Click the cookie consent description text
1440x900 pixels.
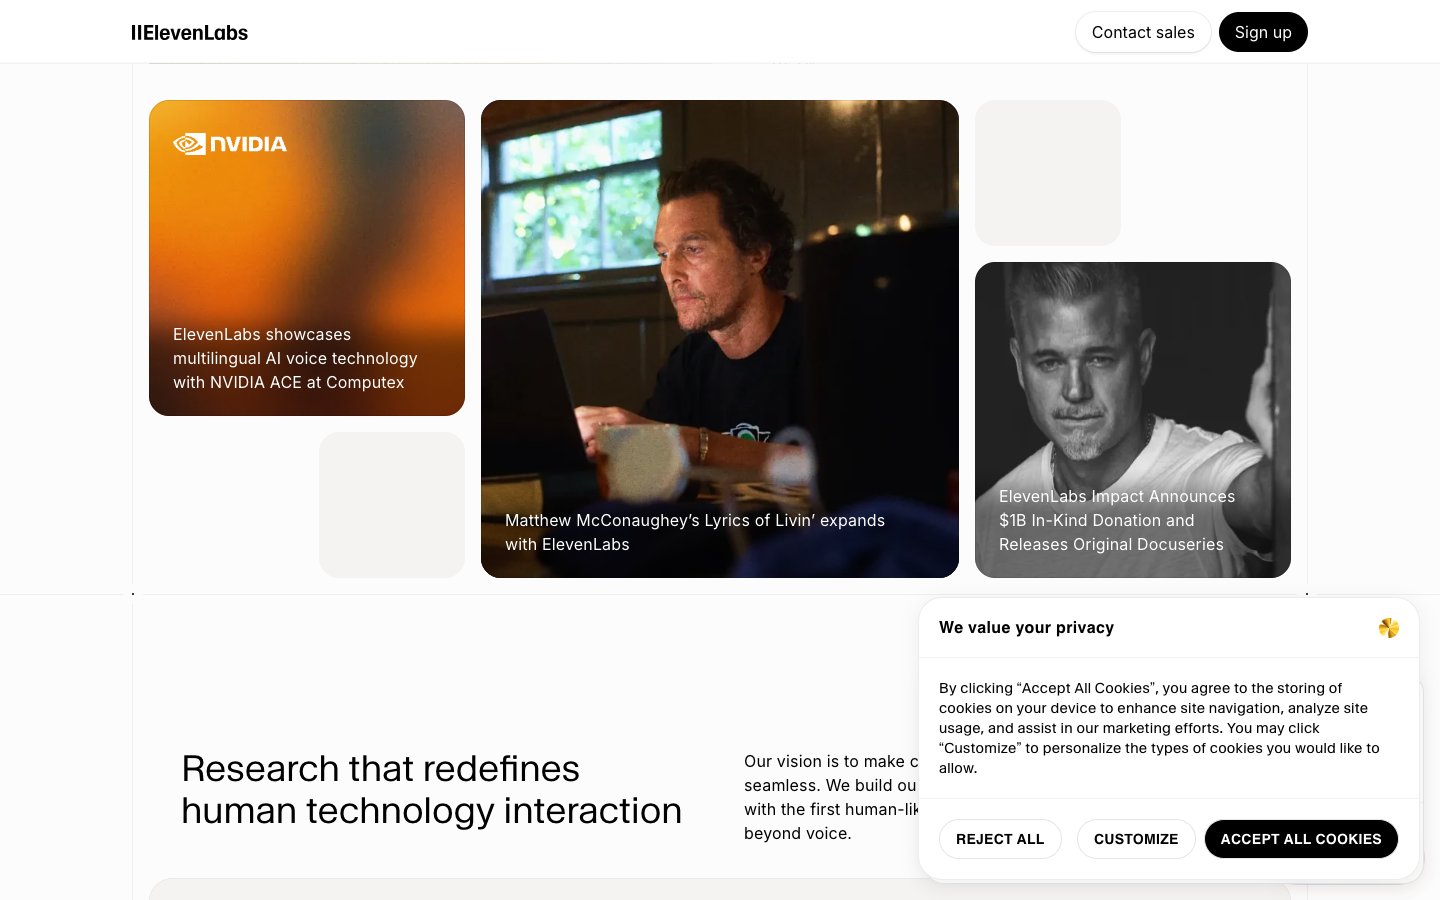pos(1158,728)
